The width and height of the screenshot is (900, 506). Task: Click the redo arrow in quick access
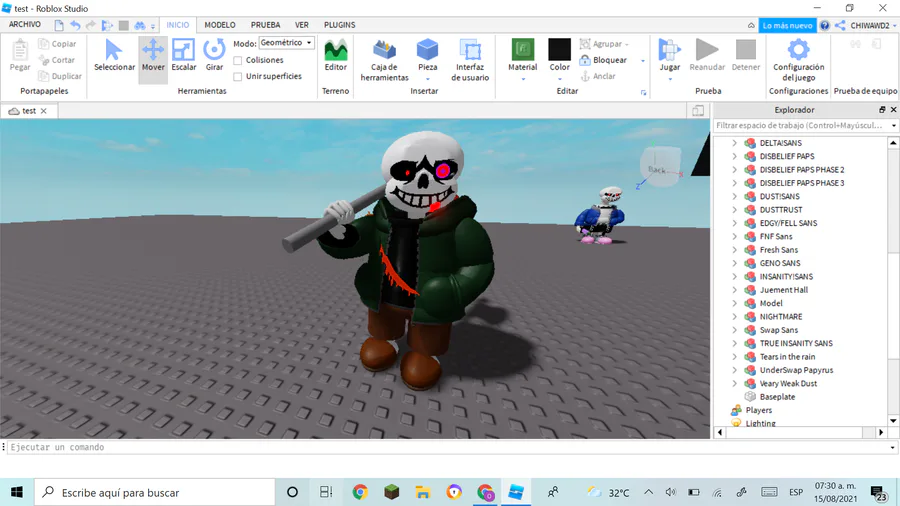pyautogui.click(x=91, y=25)
